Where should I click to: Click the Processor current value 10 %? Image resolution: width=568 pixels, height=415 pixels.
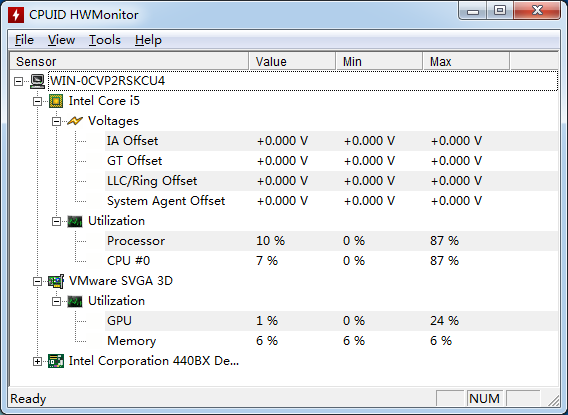tap(270, 241)
